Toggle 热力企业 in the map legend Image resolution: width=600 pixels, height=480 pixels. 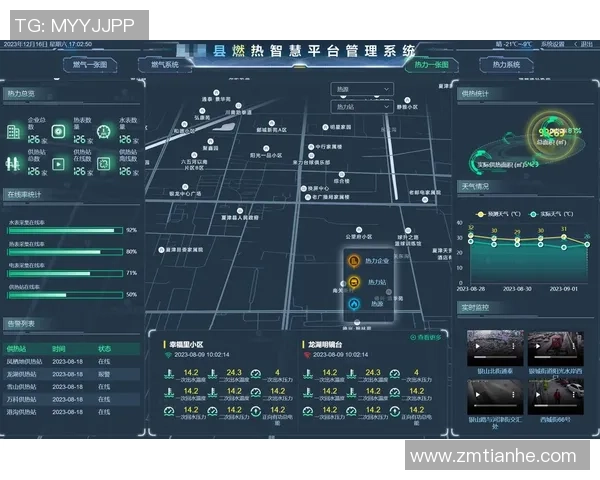click(x=354, y=261)
